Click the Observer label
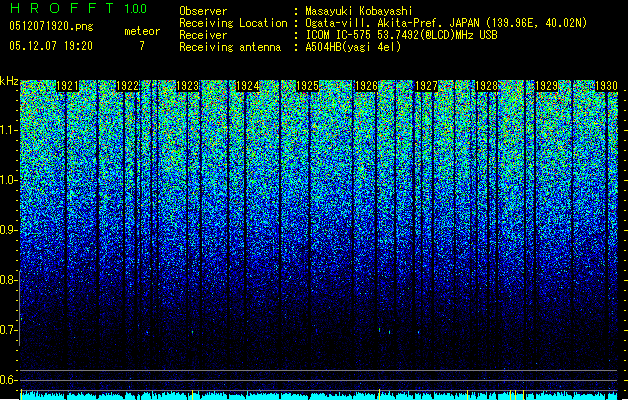629x400 pixels. click(203, 11)
